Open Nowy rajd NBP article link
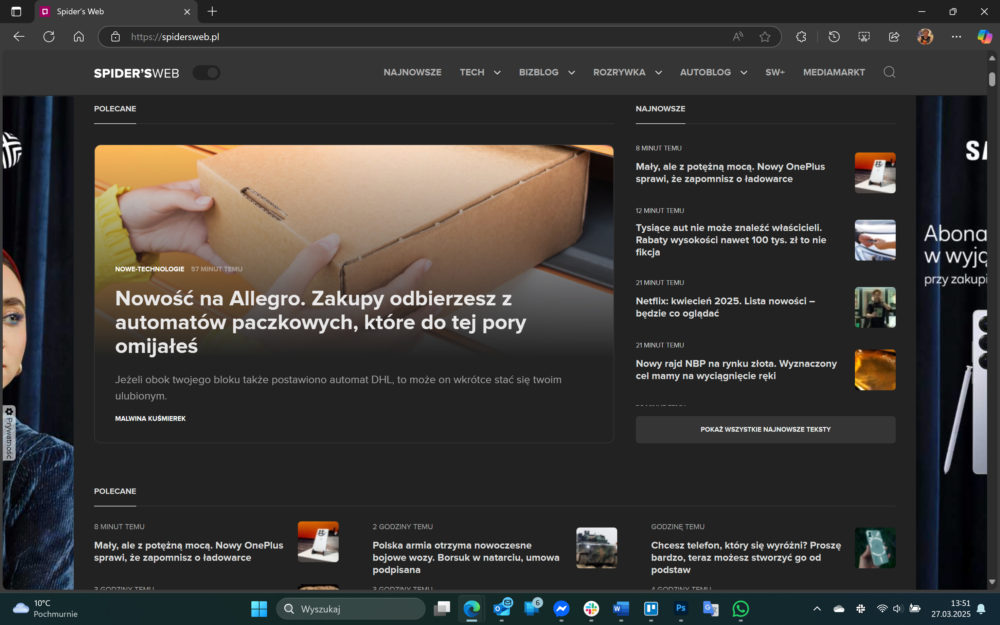This screenshot has height=625, width=1000. (x=736, y=369)
